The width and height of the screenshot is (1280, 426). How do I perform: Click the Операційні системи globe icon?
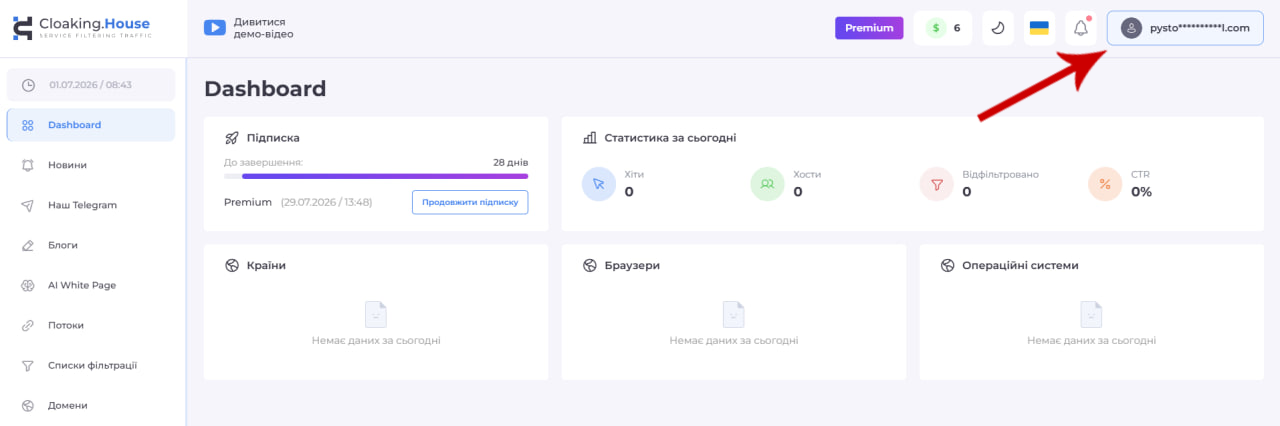[947, 266]
